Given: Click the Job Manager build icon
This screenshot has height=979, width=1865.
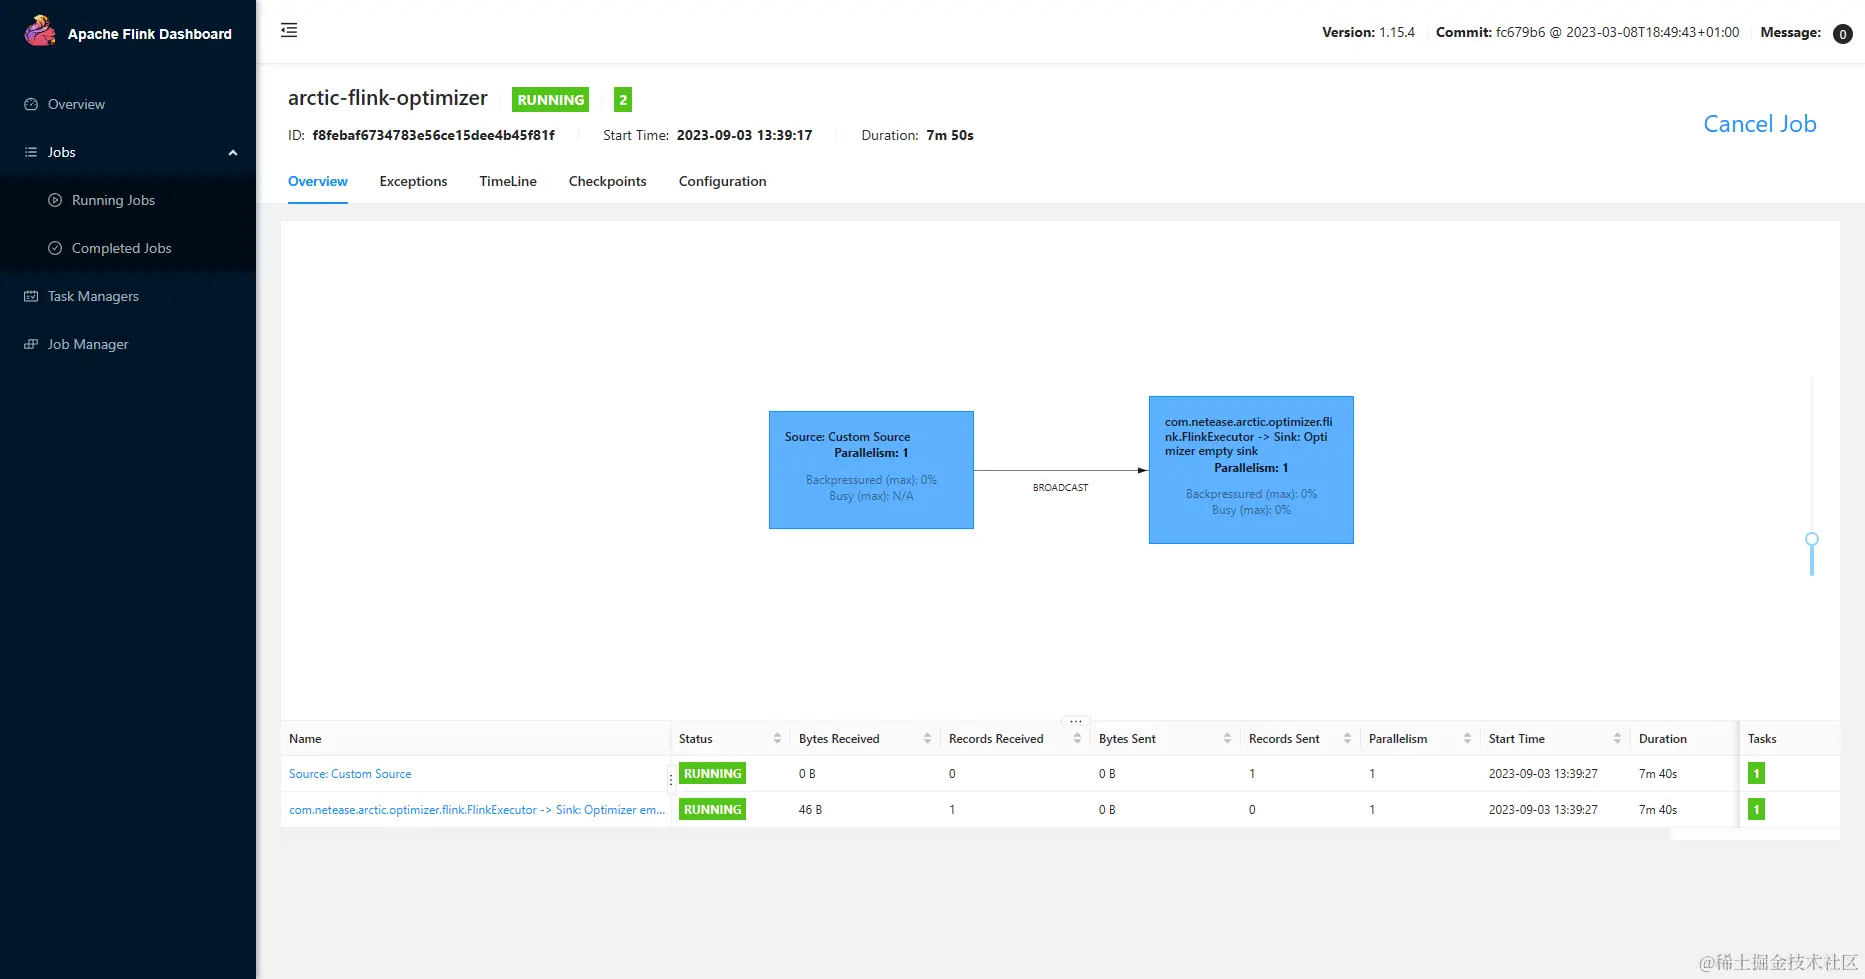Looking at the screenshot, I should point(31,344).
